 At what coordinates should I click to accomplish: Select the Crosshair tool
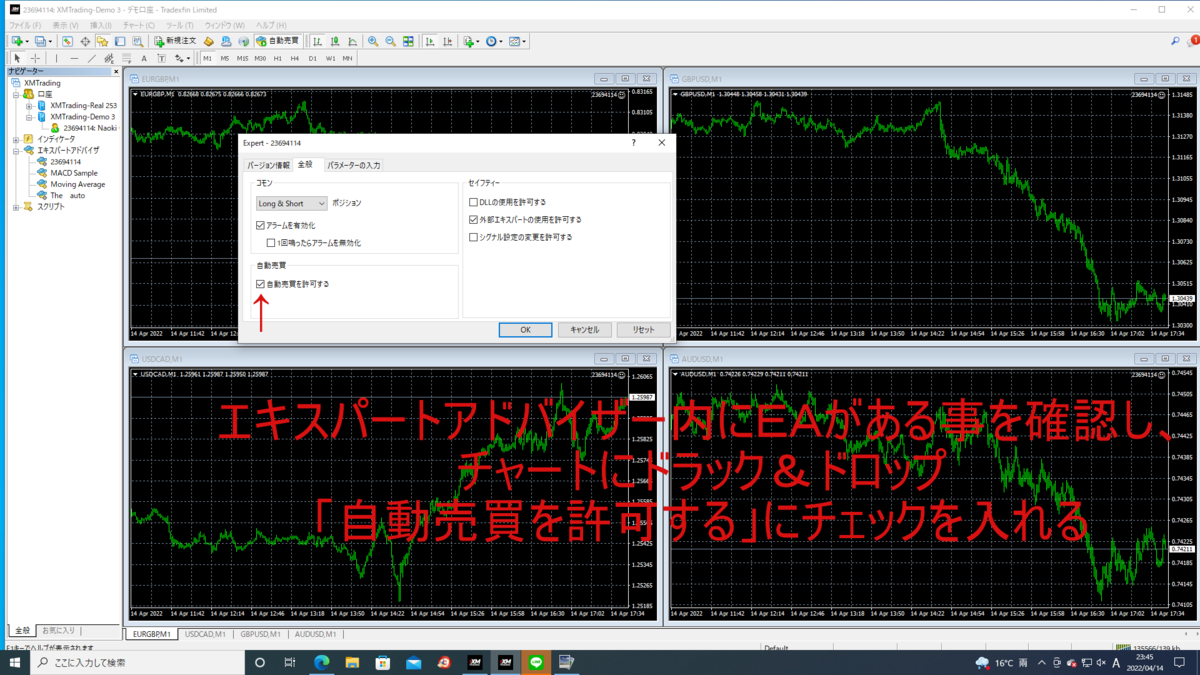36,58
